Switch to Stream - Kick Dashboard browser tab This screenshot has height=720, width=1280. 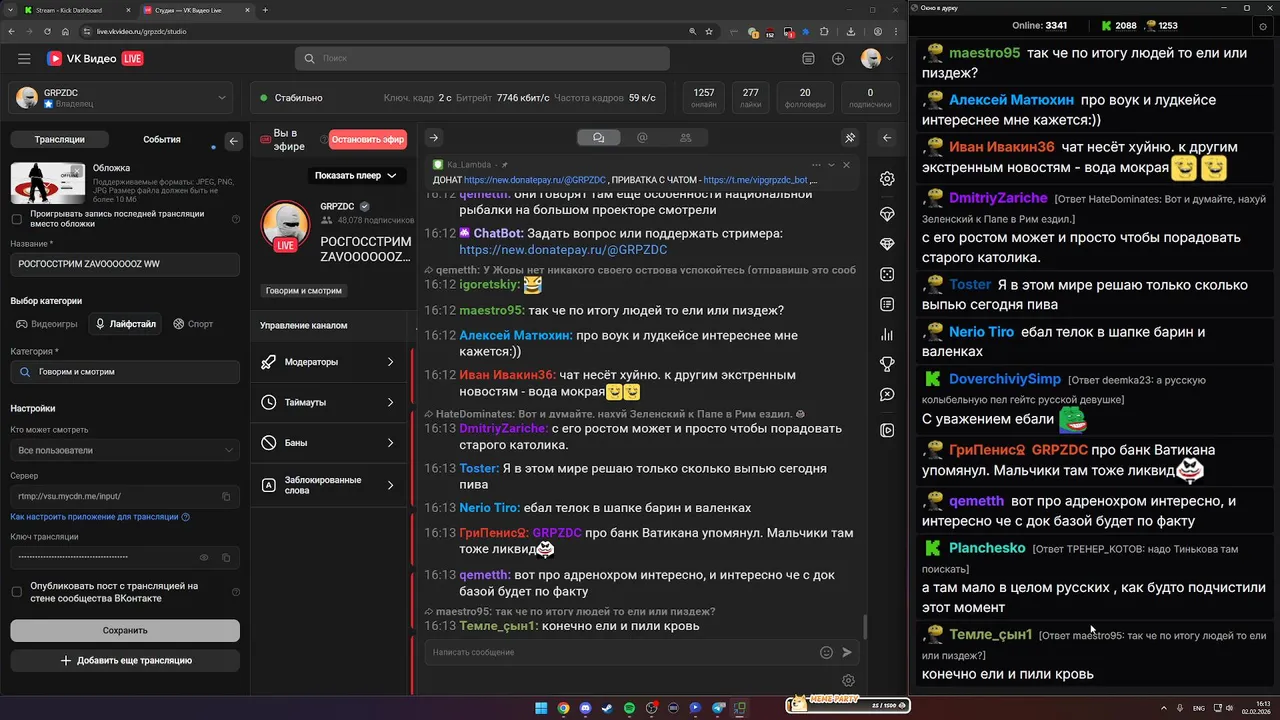(75, 10)
